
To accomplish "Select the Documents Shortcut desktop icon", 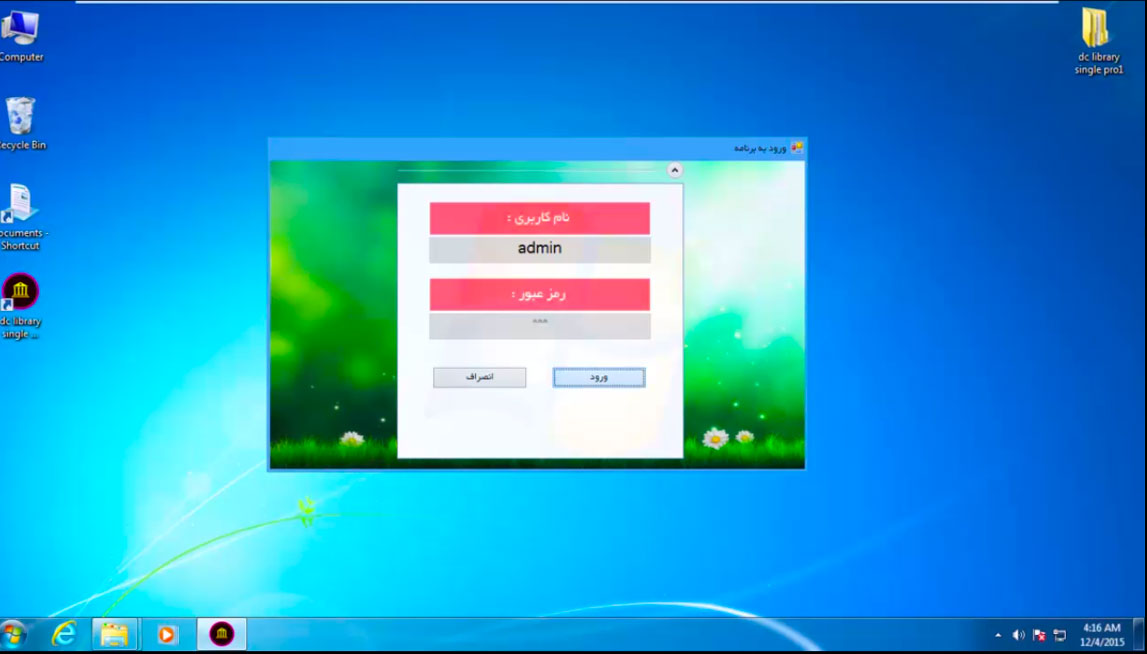I will 21,217.
